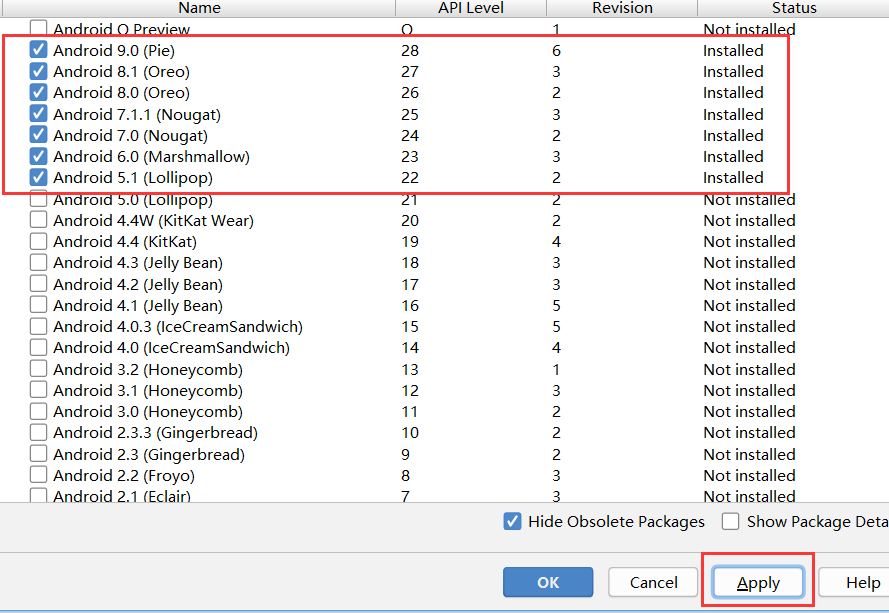
Task: Sort by API Level column header
Action: point(471,8)
